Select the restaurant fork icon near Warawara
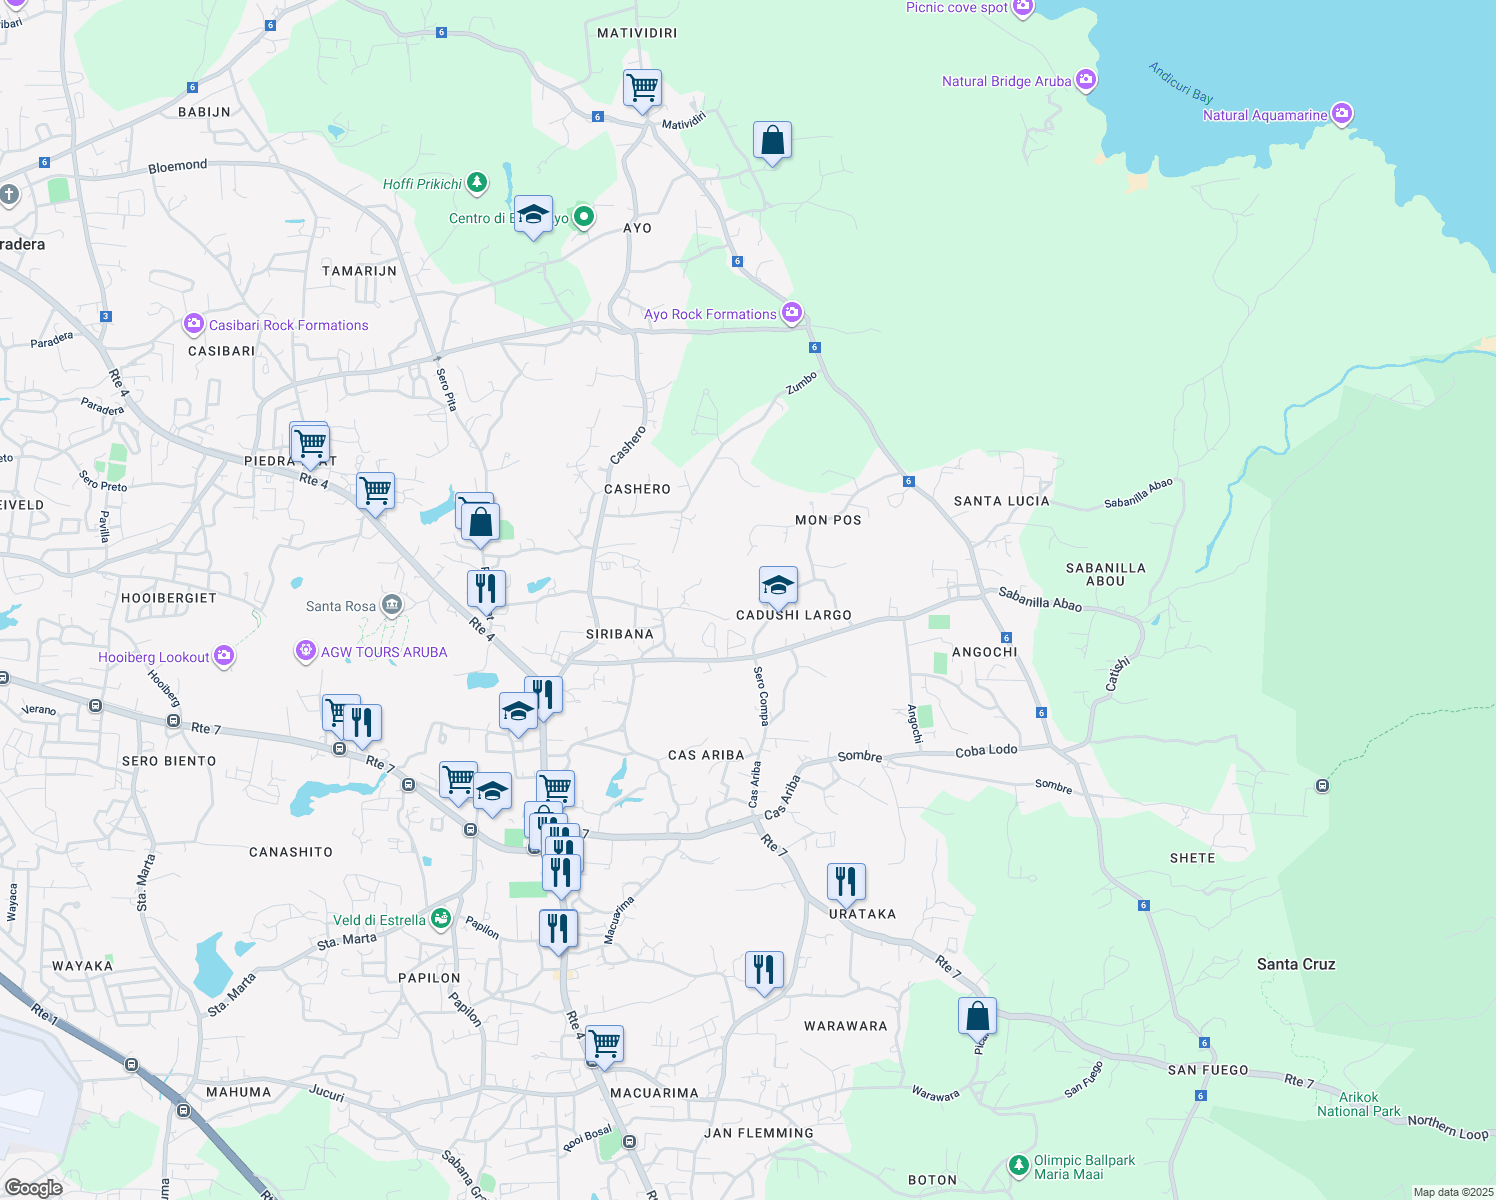 [764, 966]
